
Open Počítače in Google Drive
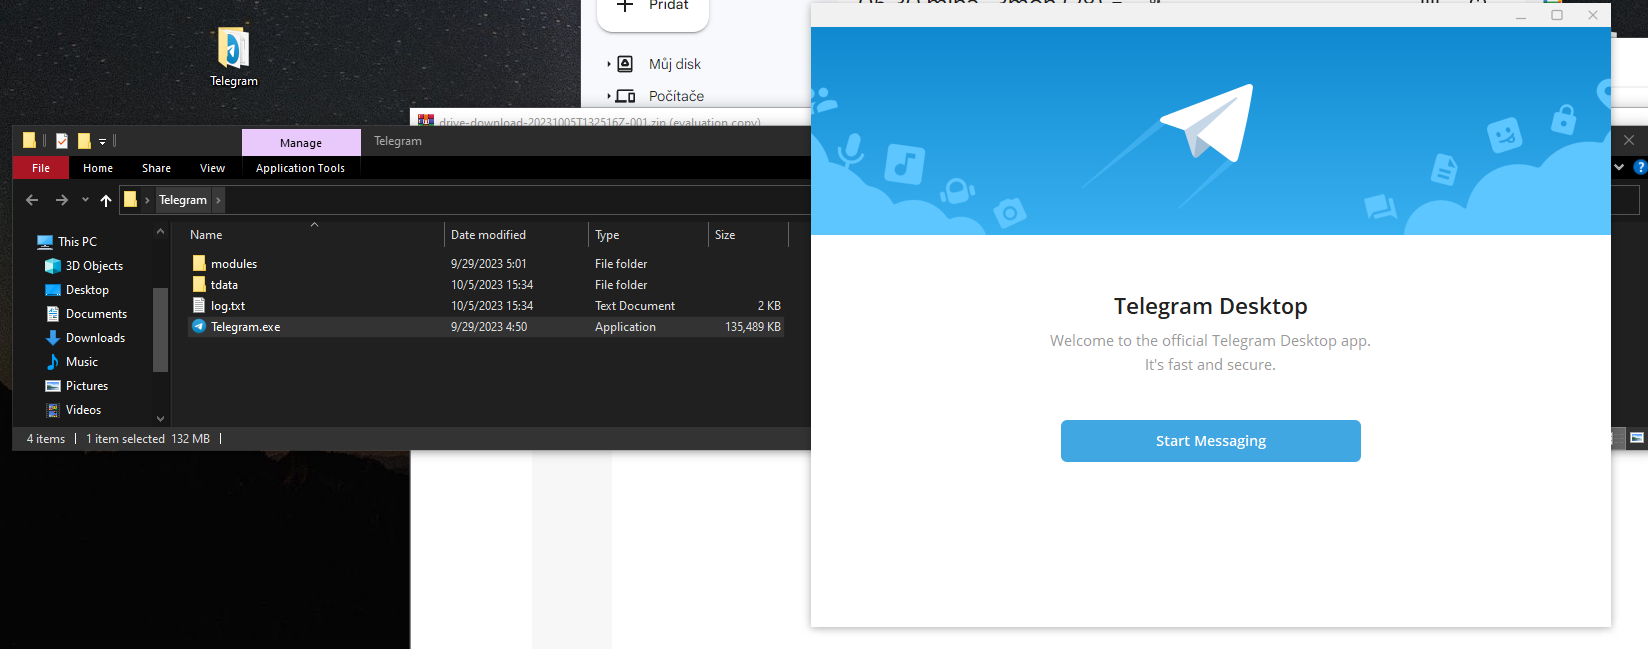[676, 96]
